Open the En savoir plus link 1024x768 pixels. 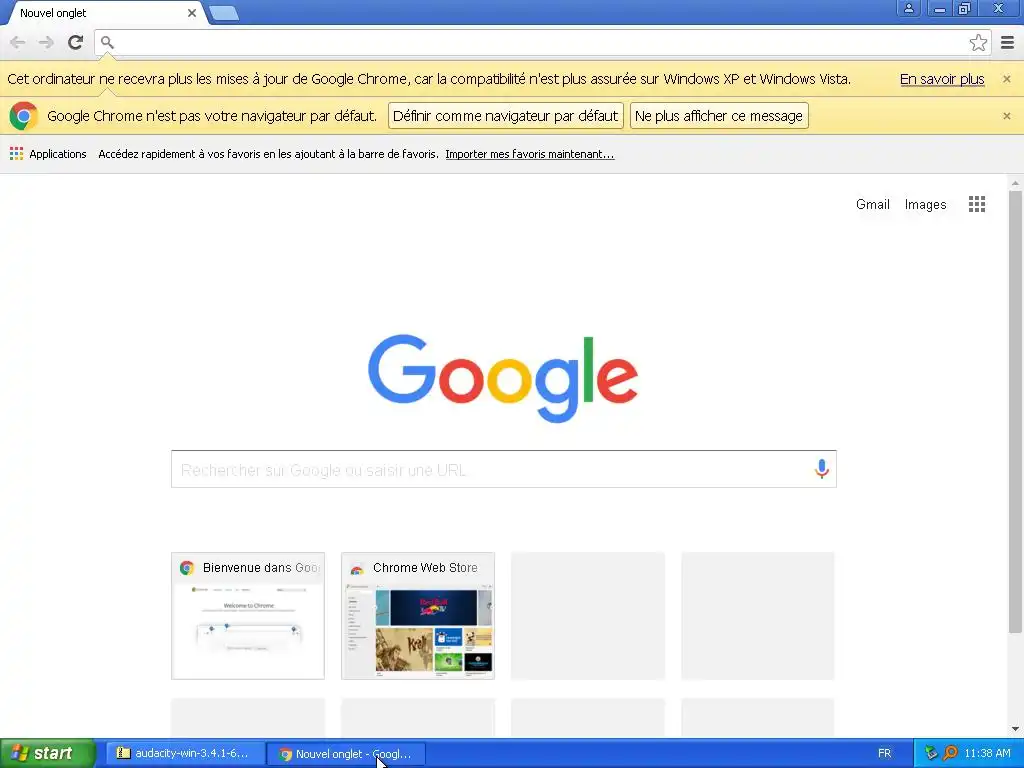[x=942, y=79]
